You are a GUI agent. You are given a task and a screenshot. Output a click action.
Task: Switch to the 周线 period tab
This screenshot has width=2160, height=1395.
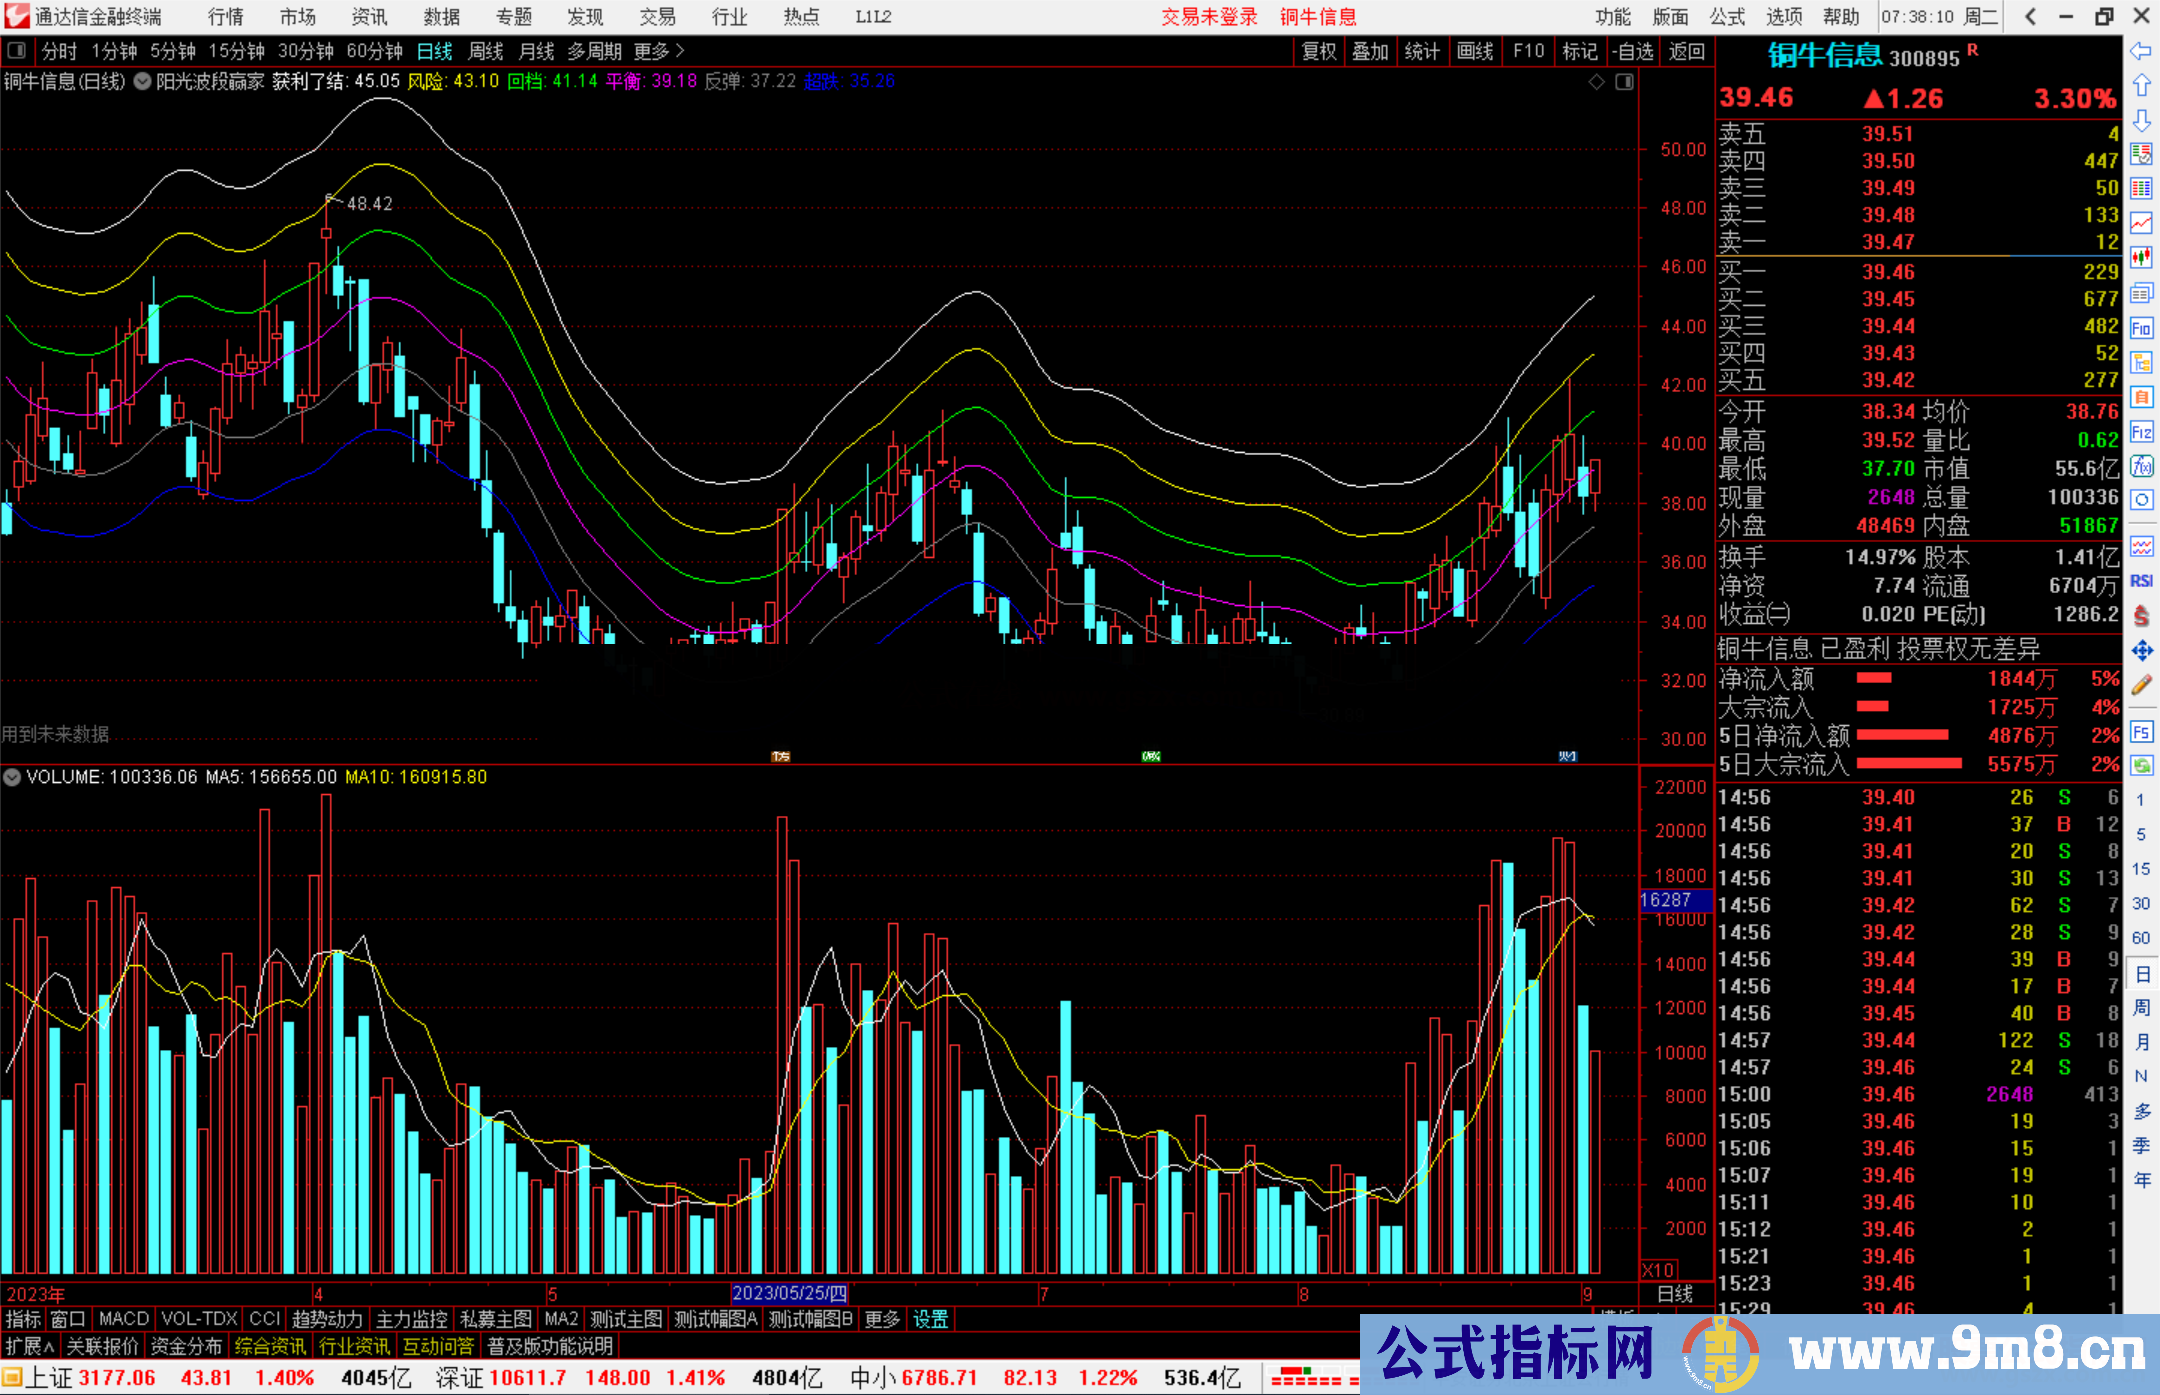[486, 51]
